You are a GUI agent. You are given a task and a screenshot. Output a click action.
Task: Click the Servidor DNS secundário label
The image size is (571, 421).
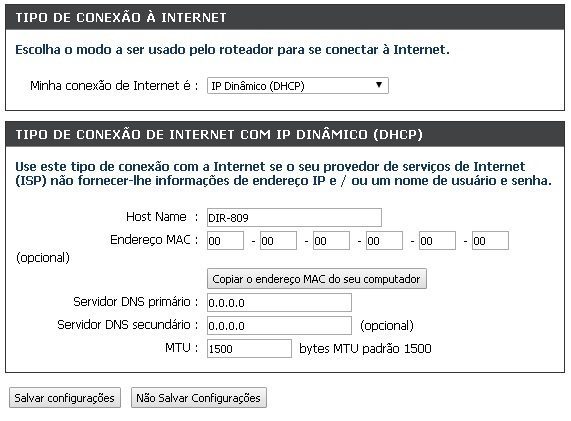coord(127,325)
